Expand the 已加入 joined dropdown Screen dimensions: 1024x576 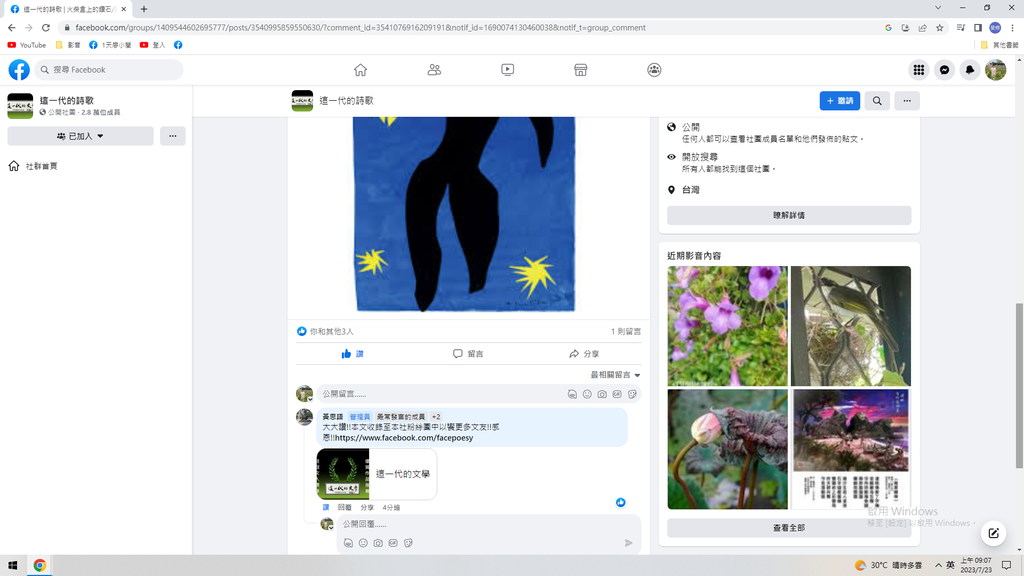80,136
